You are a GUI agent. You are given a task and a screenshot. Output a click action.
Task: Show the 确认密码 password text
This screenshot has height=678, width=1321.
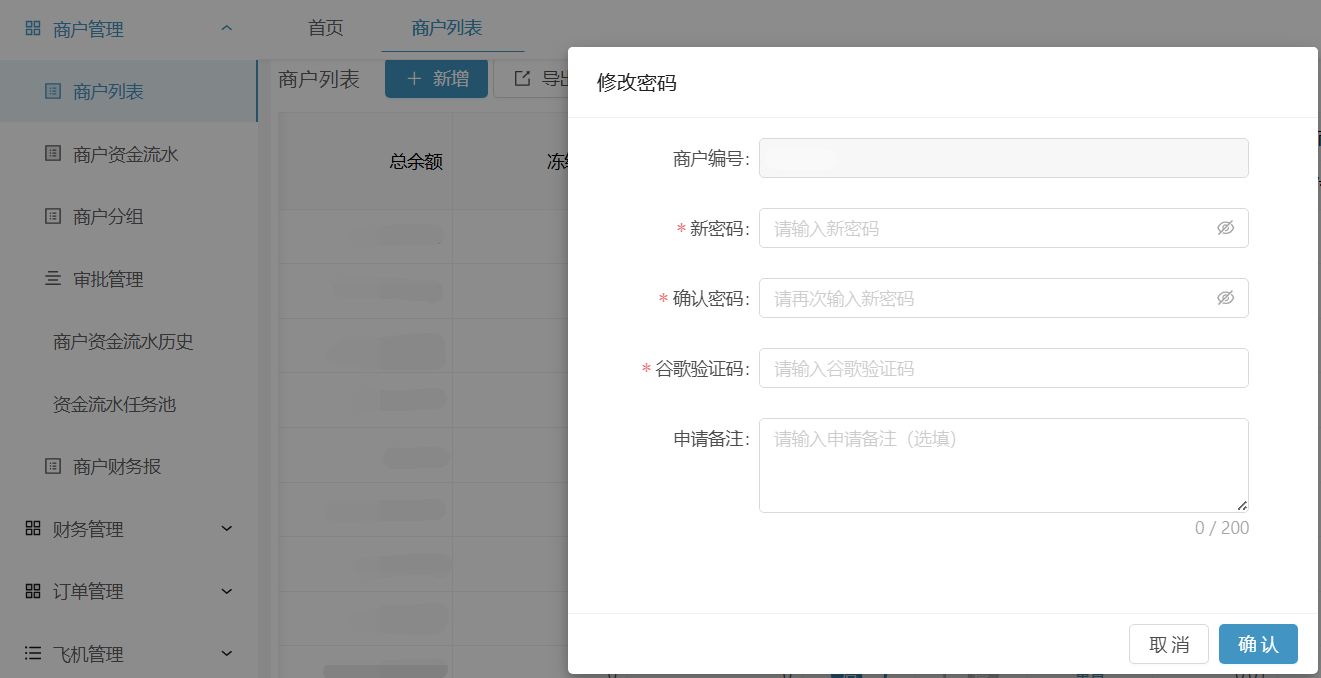[1226, 298]
